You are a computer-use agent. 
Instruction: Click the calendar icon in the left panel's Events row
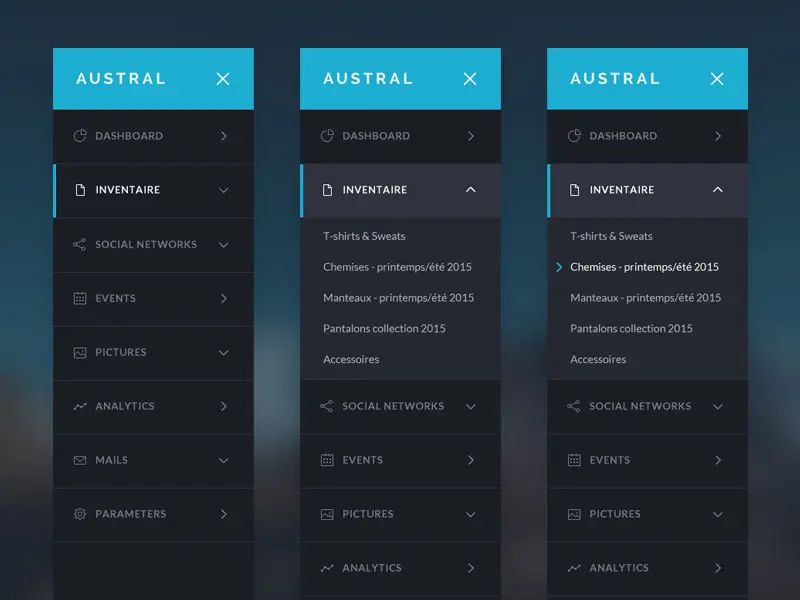coord(80,298)
